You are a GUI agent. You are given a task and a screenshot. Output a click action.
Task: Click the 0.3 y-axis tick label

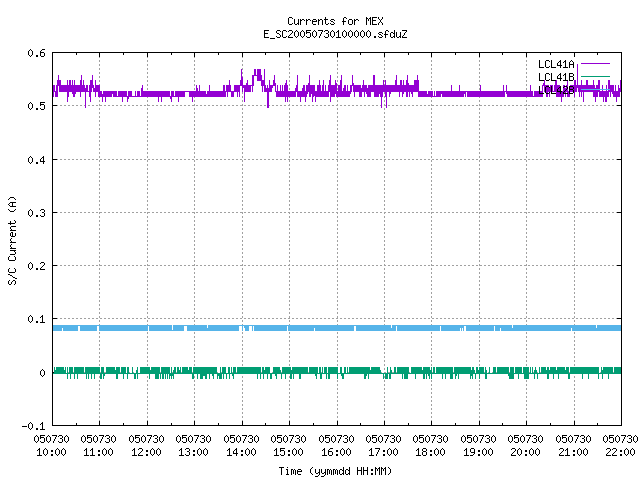[36, 213]
